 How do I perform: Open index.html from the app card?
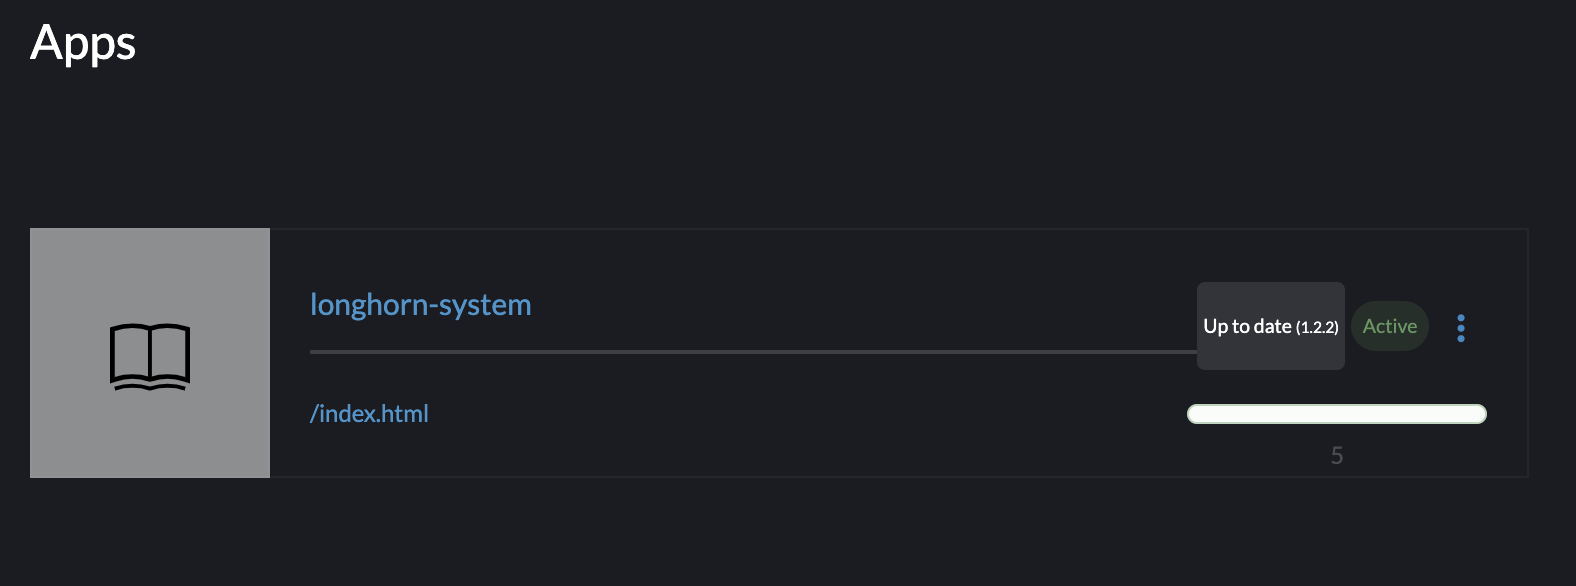369,413
